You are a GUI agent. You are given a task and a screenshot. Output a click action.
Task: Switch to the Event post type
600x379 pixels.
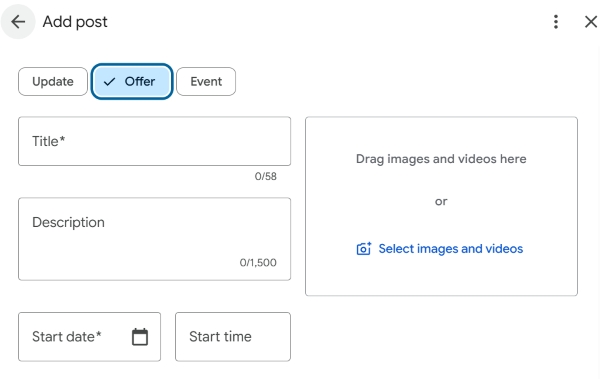tap(206, 82)
